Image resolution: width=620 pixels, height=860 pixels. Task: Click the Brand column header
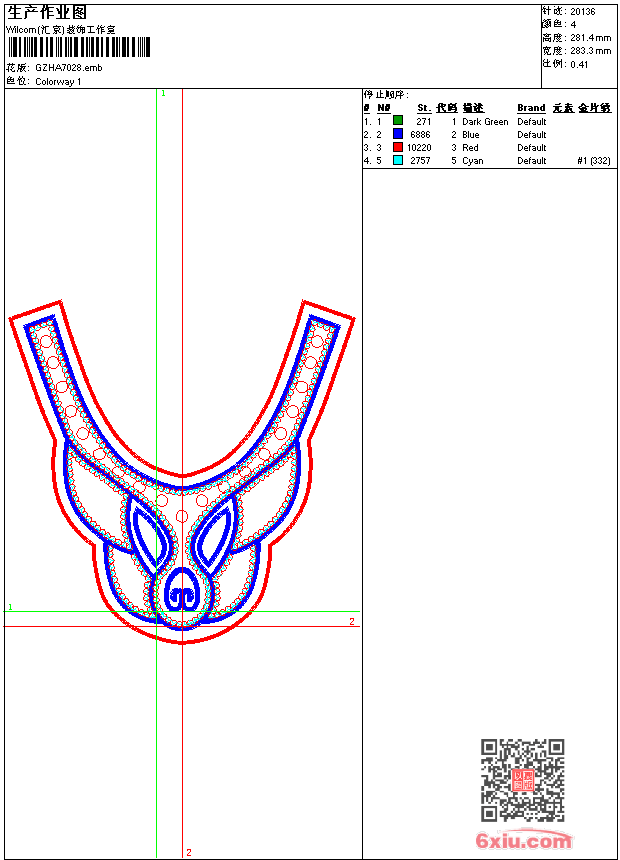click(531, 108)
